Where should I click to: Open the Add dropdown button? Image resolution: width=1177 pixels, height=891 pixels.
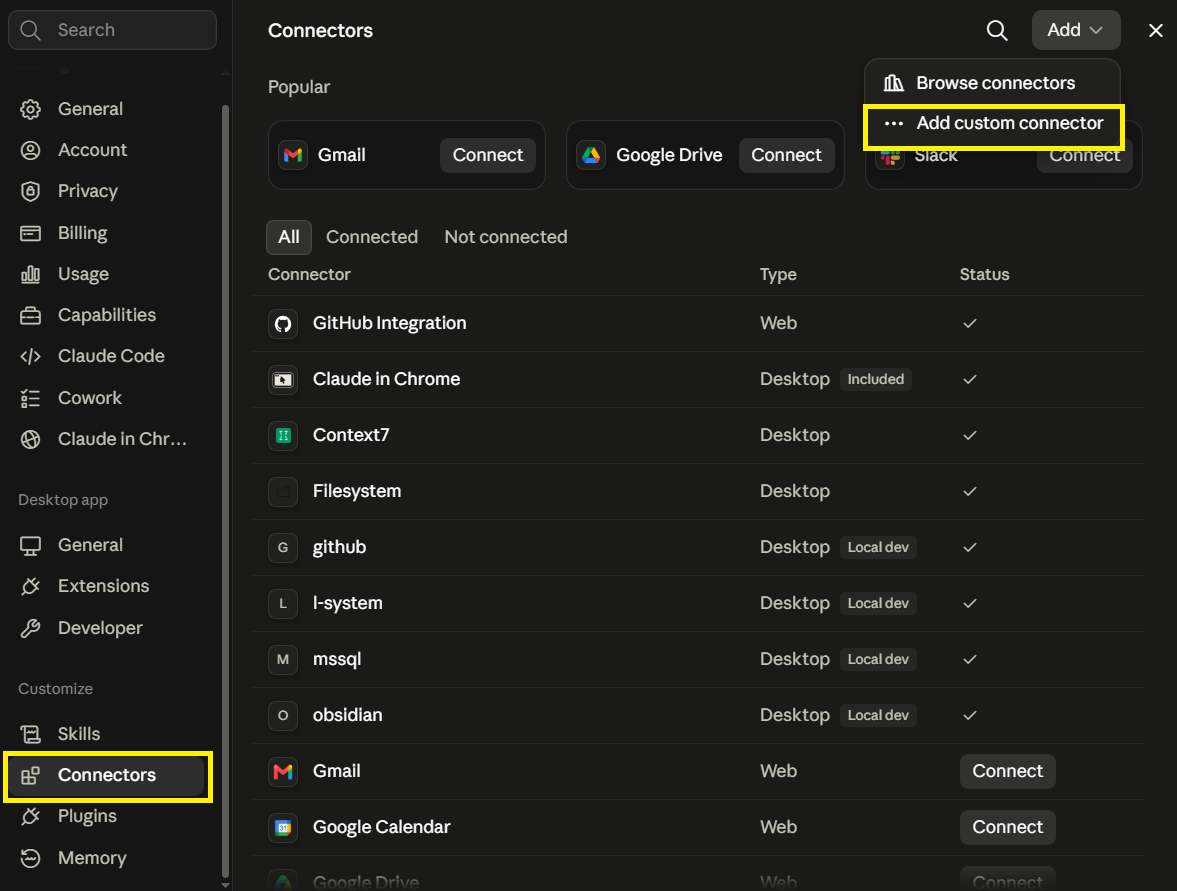(1076, 30)
